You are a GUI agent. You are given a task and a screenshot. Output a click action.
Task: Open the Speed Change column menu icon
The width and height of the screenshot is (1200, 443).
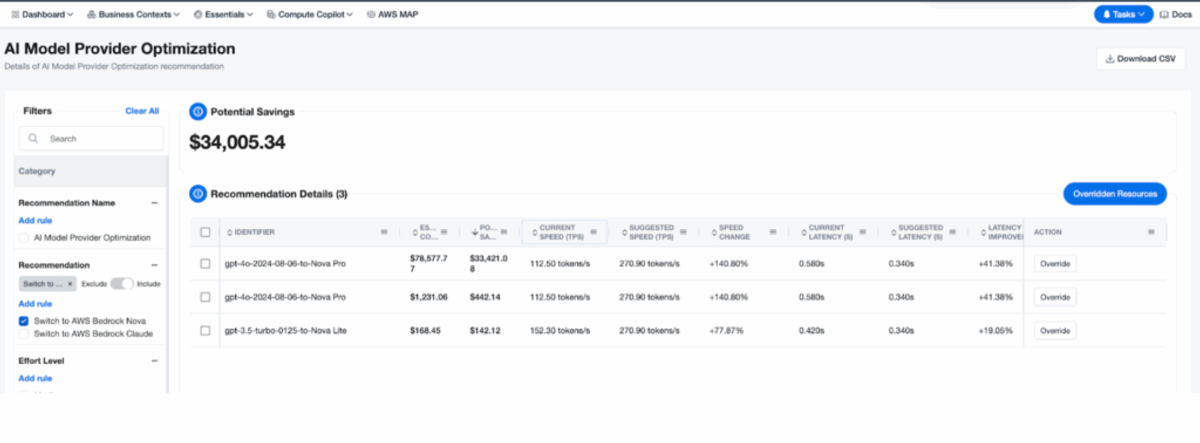[x=772, y=232]
